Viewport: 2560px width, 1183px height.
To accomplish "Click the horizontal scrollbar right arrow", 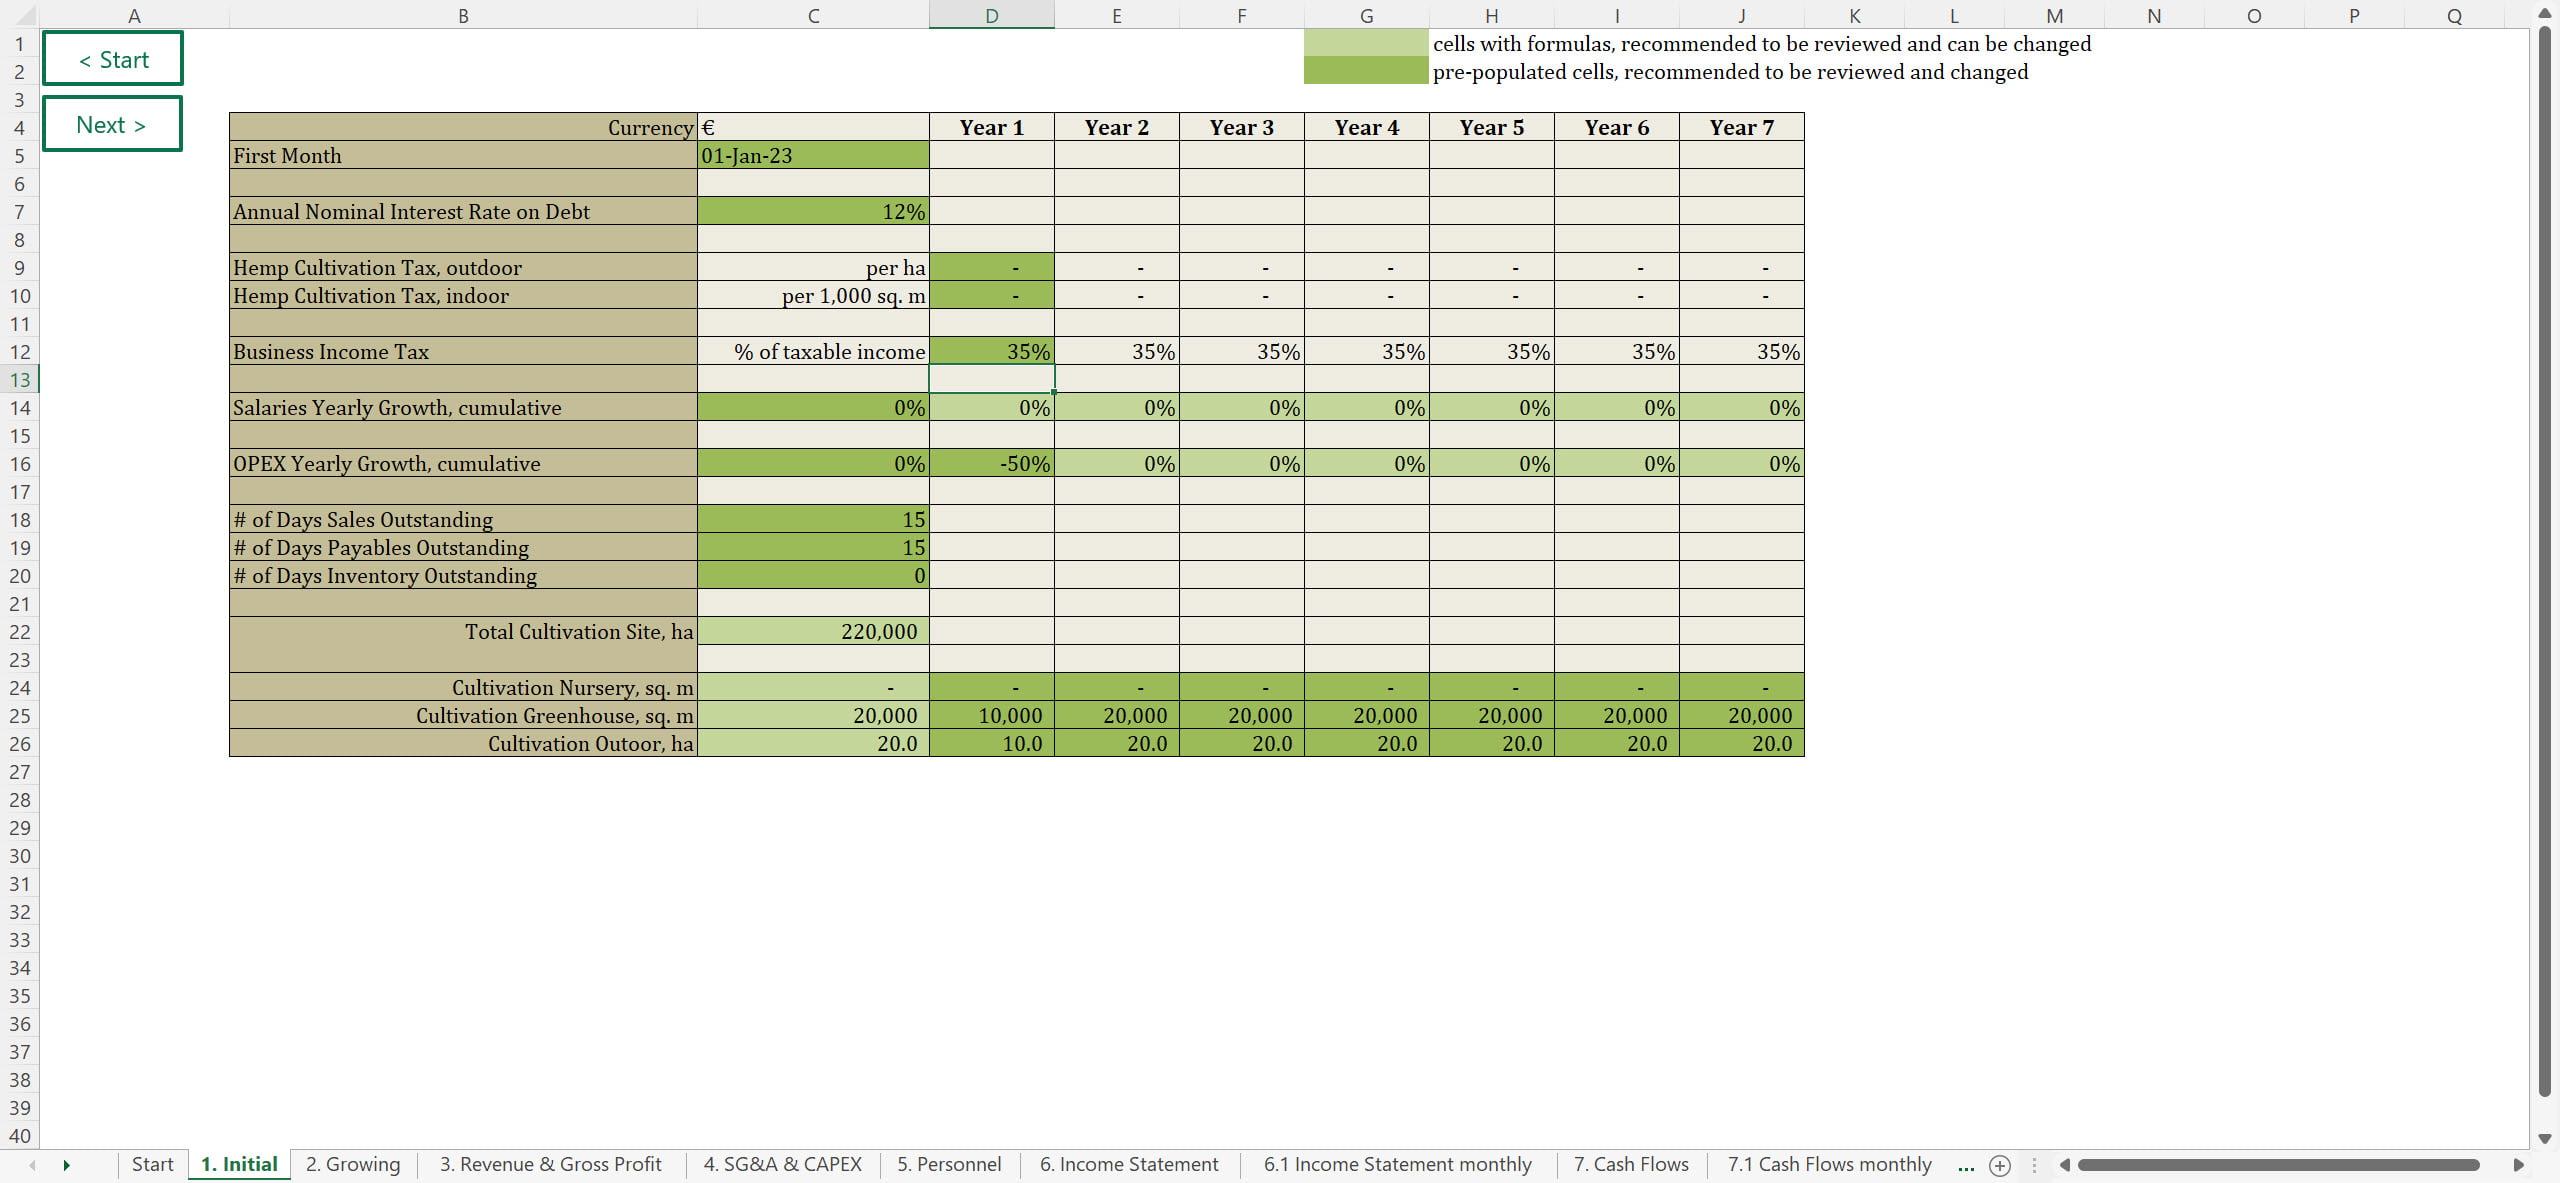I will (x=2518, y=1165).
